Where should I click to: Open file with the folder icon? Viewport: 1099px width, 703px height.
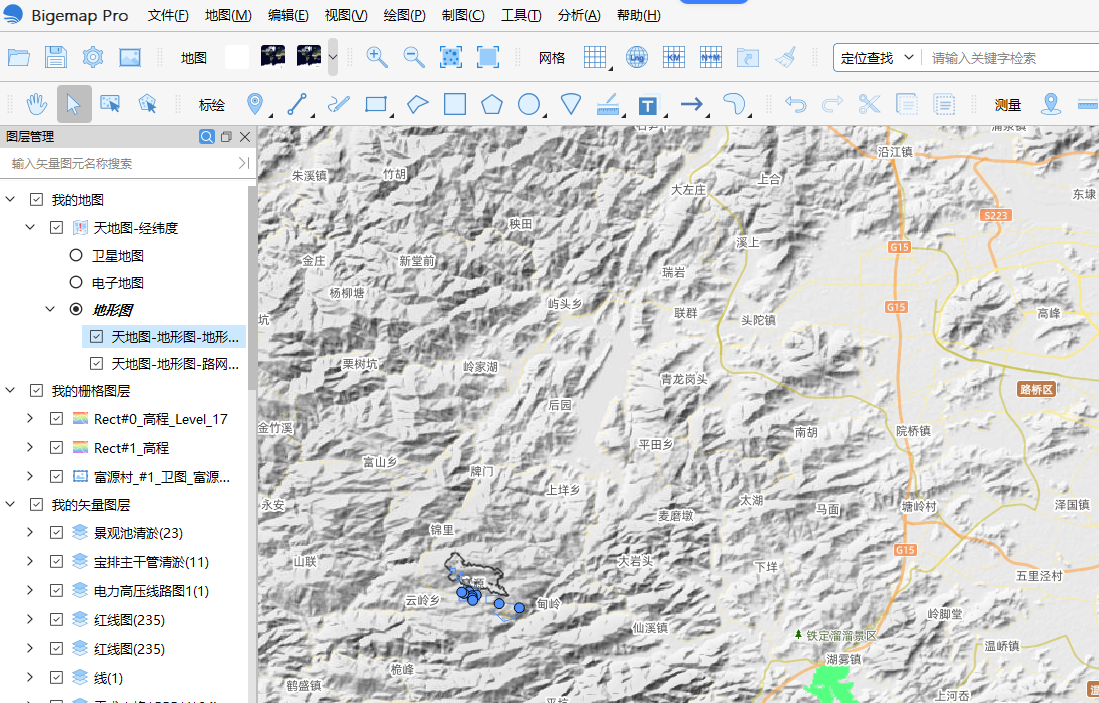[x=19, y=57]
